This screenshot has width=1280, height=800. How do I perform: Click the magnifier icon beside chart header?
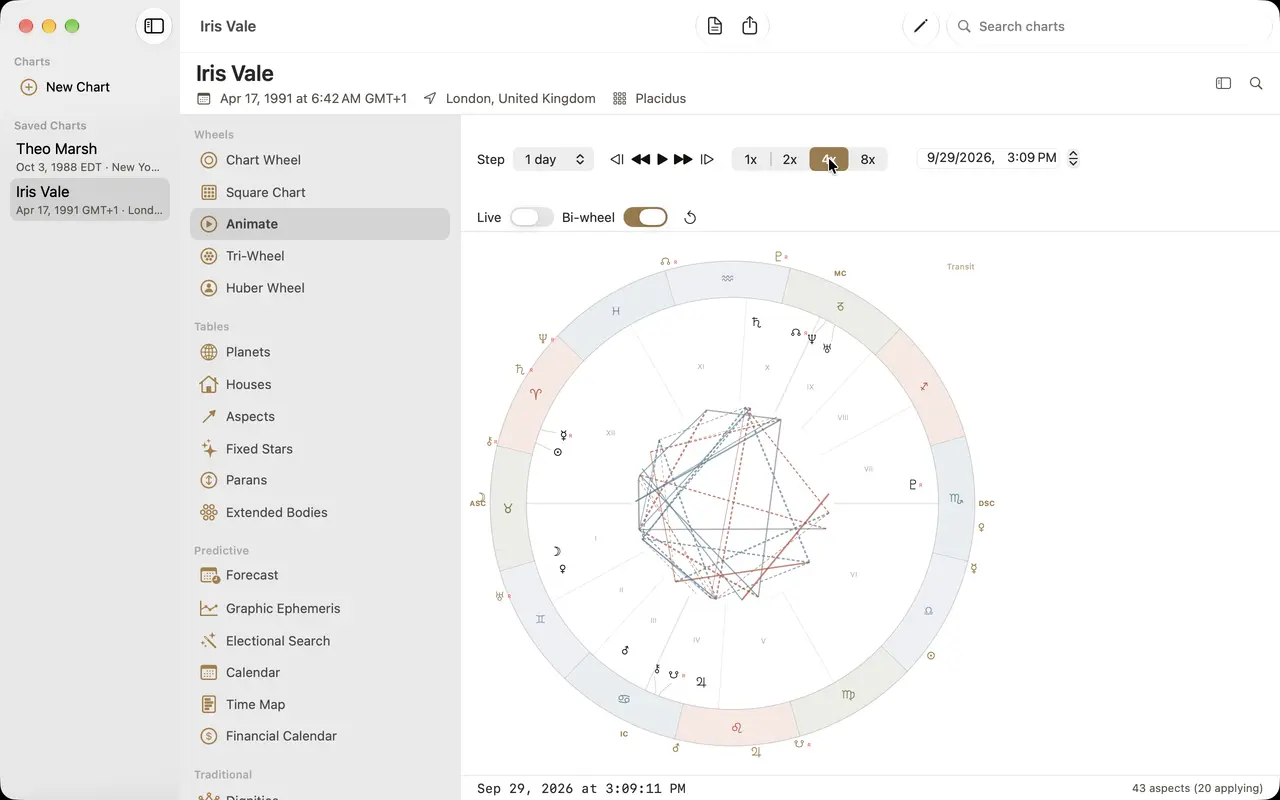coord(1256,83)
